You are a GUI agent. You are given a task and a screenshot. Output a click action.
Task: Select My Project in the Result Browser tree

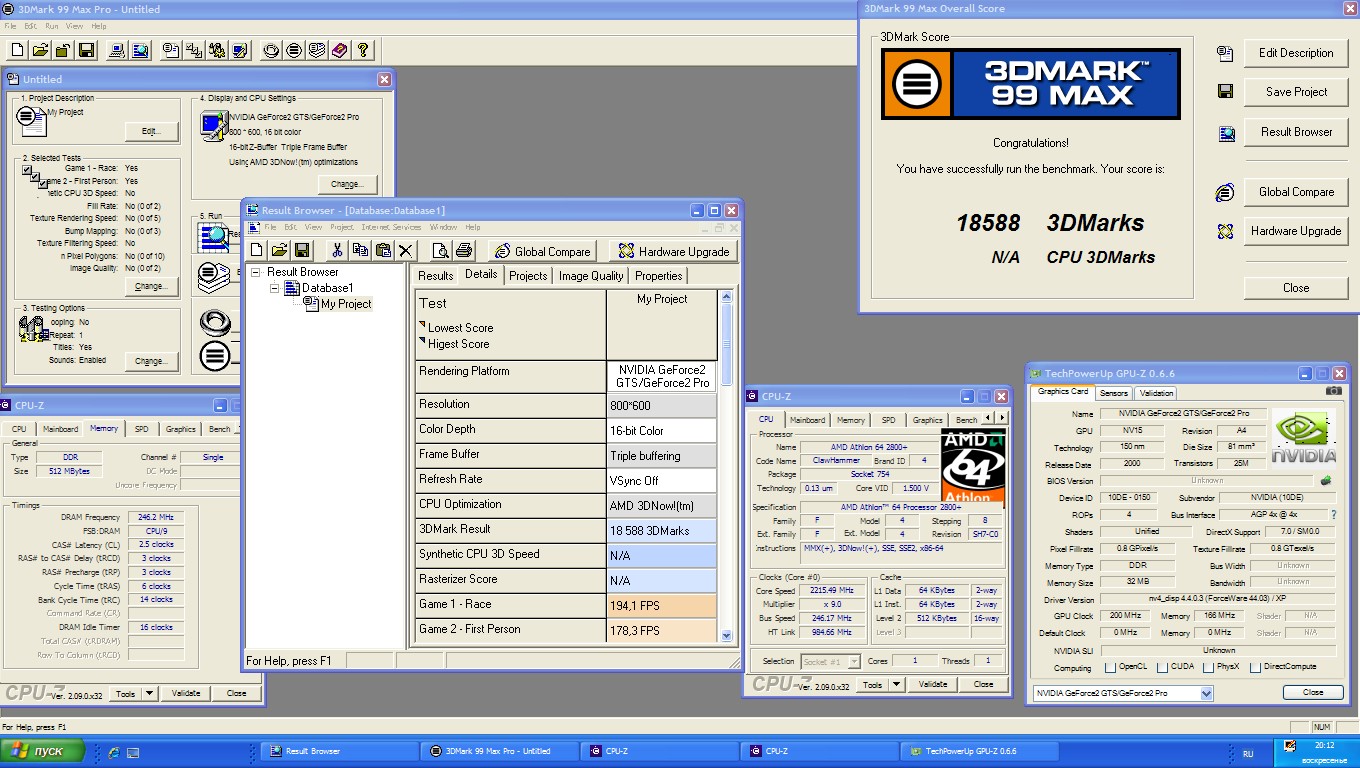[x=346, y=304]
